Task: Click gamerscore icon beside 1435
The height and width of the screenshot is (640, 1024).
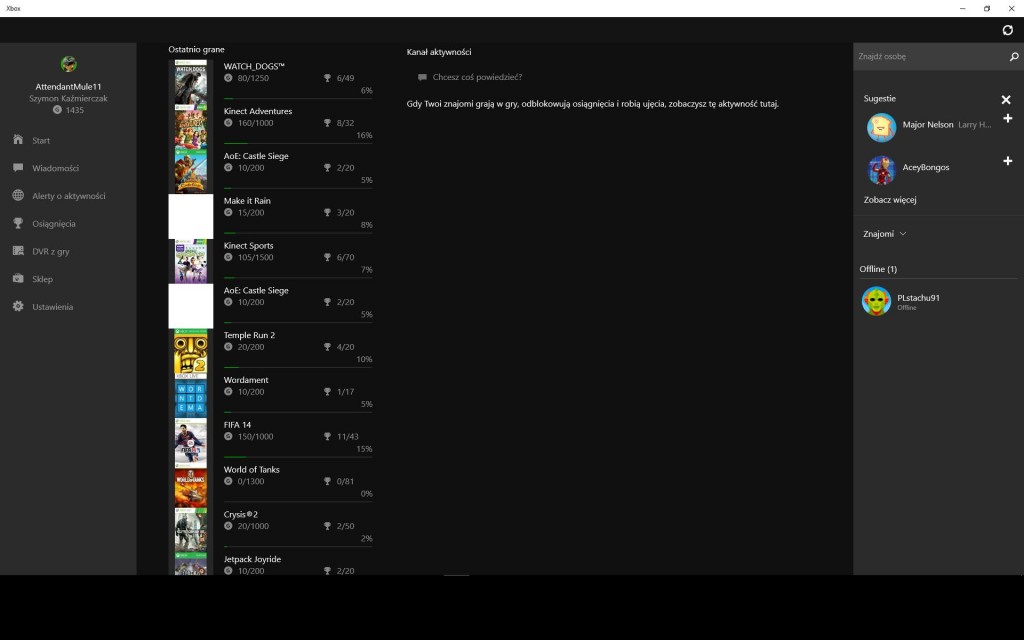Action: [x=57, y=110]
